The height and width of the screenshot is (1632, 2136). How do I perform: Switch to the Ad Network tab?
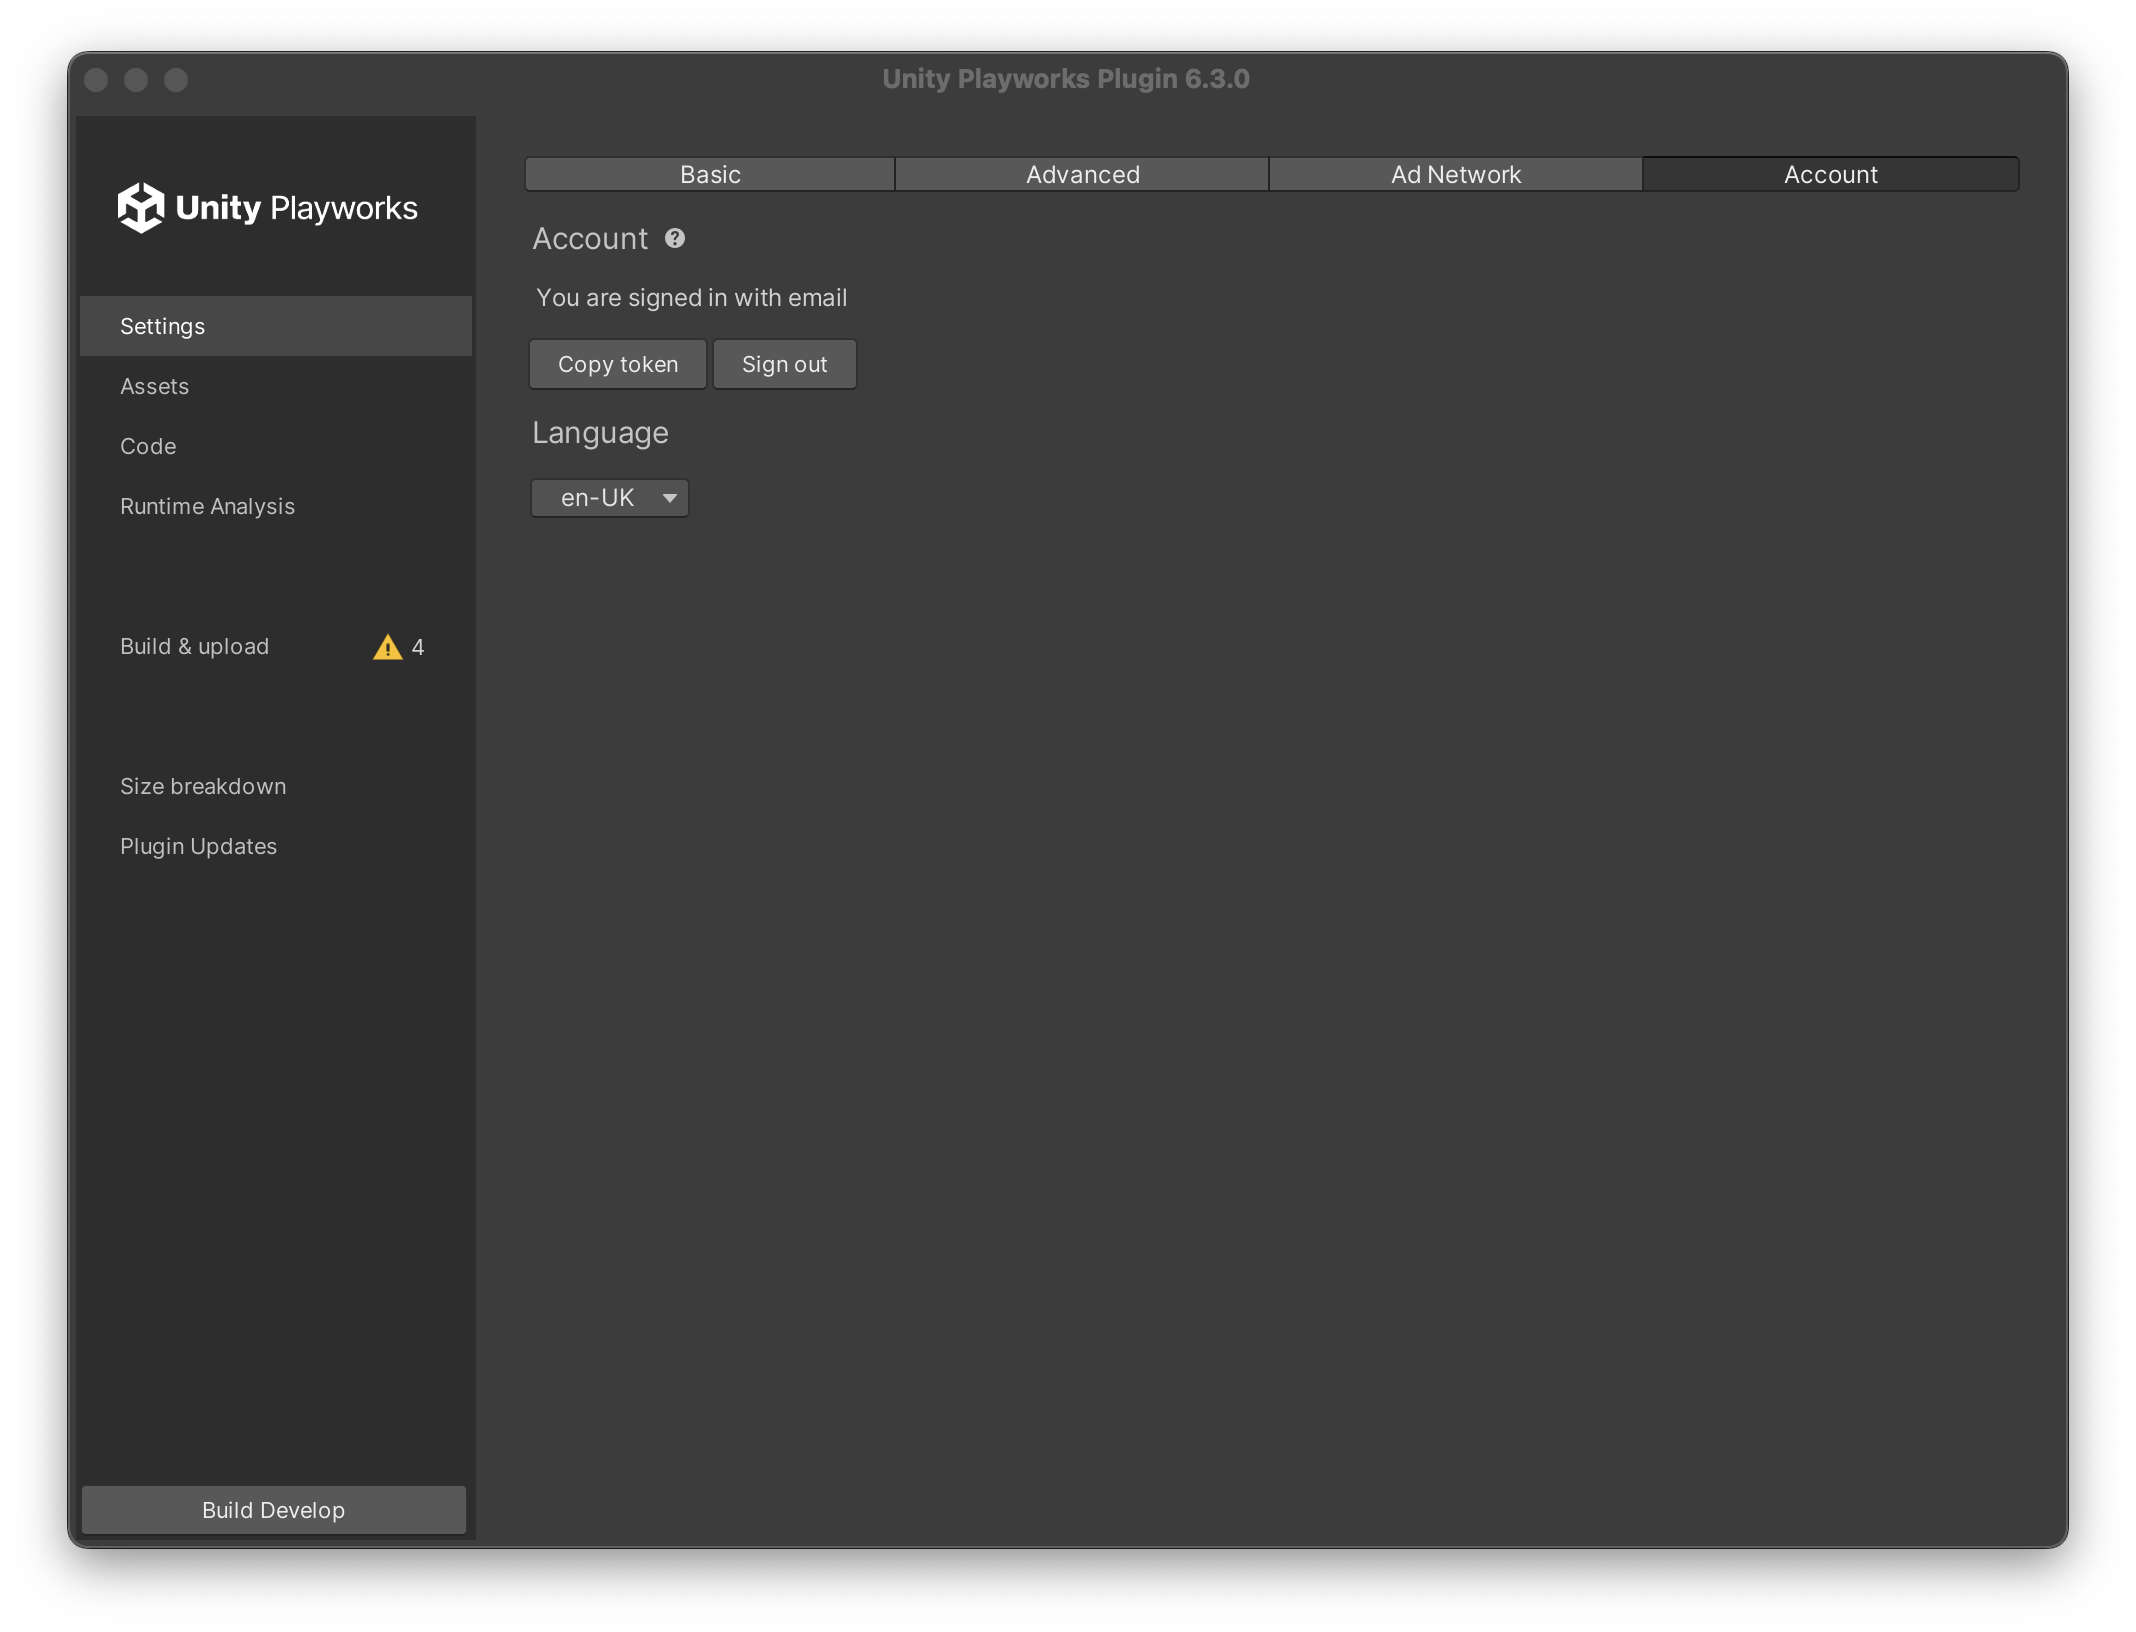click(x=1455, y=174)
